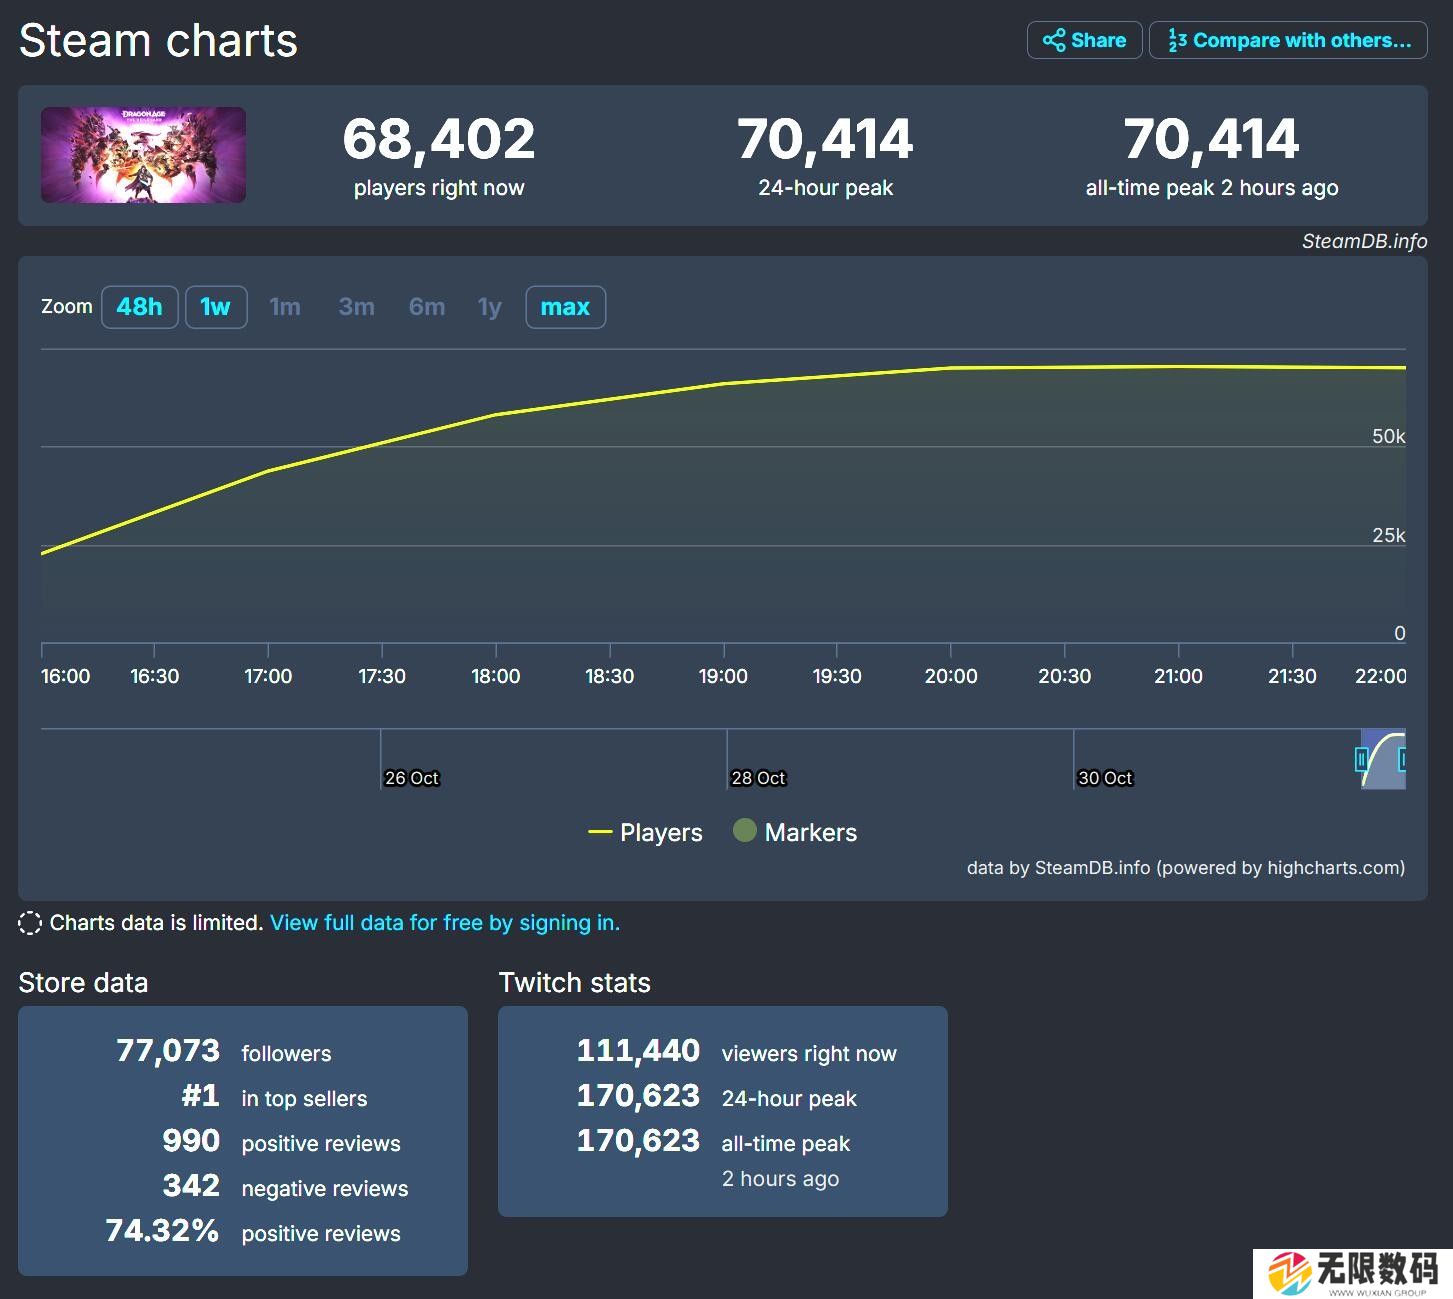Select the 3m zoom option
The image size is (1453, 1299).
pyautogui.click(x=356, y=307)
